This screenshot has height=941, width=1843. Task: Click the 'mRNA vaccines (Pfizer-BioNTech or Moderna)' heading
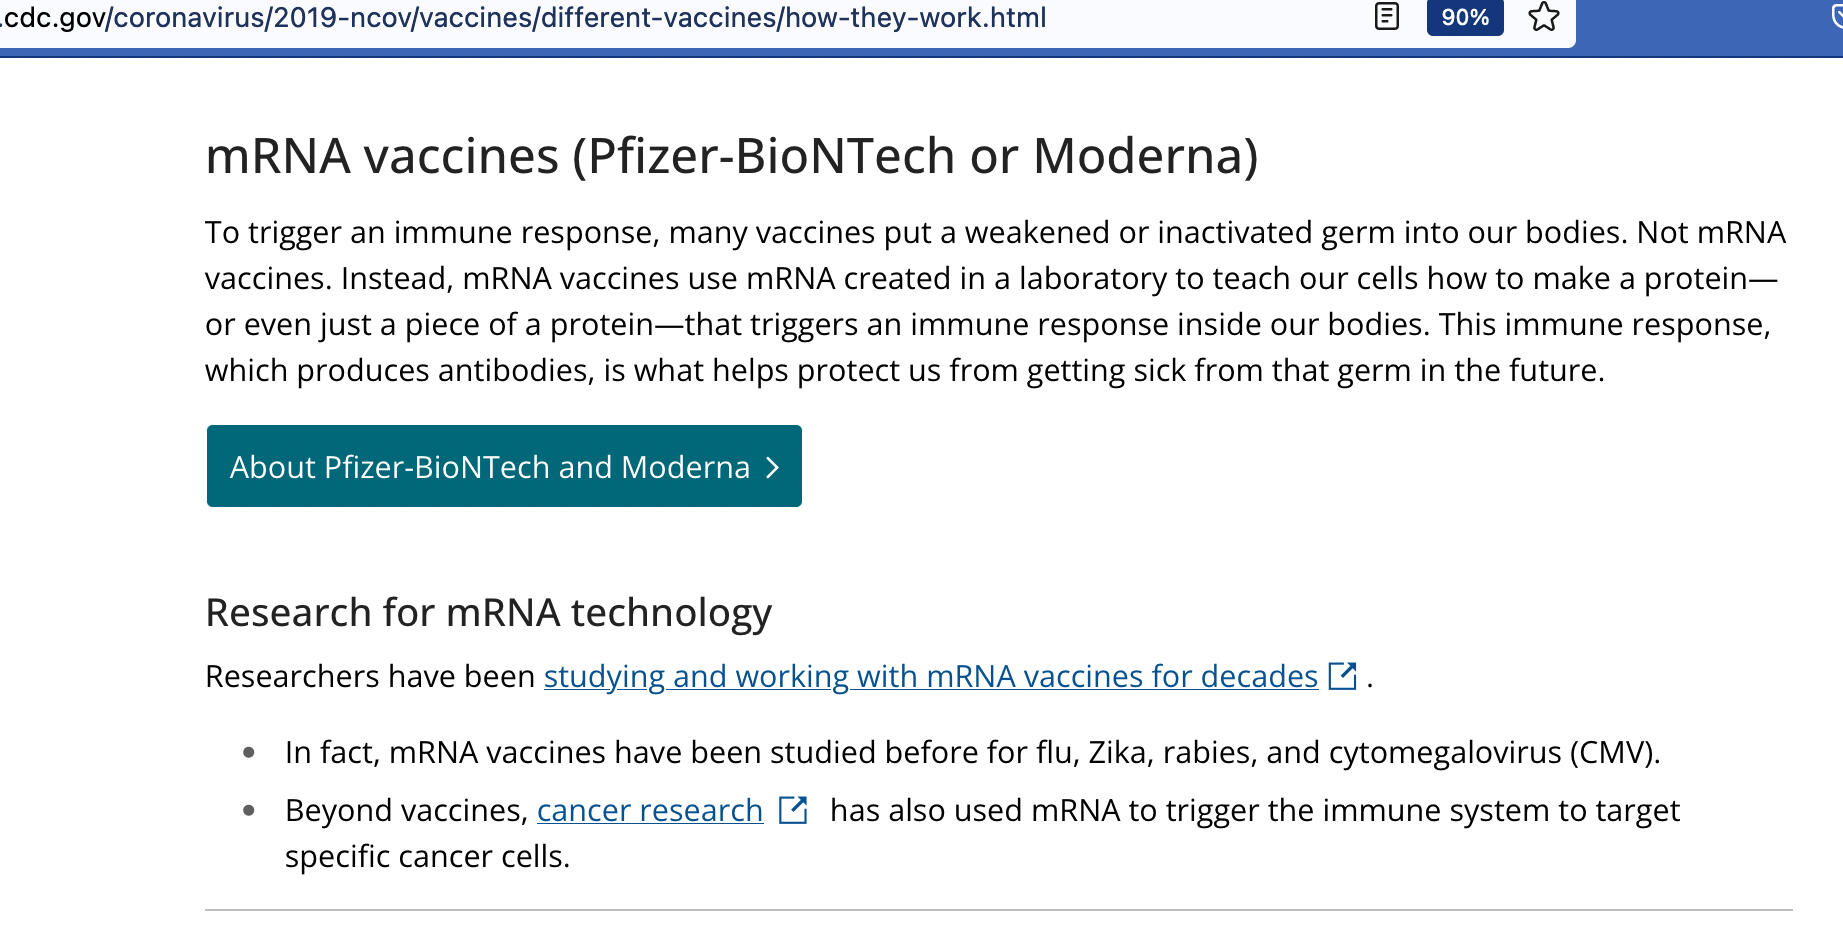click(731, 156)
